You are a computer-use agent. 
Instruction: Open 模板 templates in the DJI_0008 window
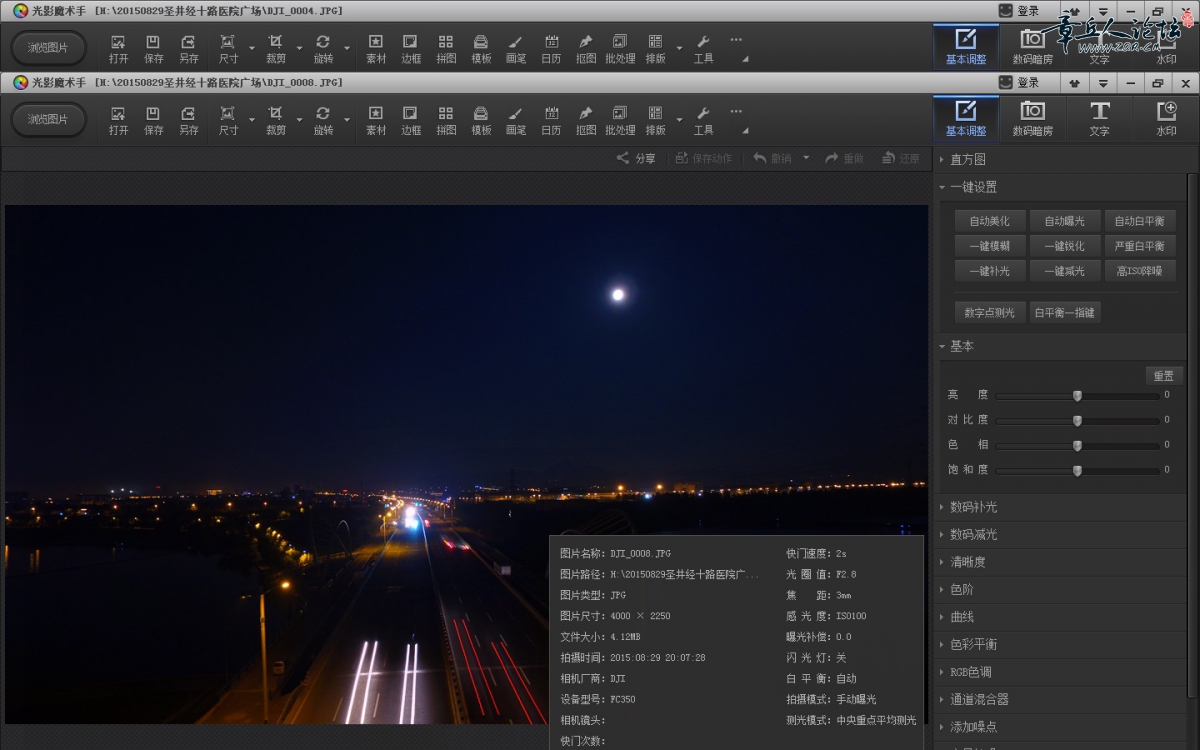point(481,120)
